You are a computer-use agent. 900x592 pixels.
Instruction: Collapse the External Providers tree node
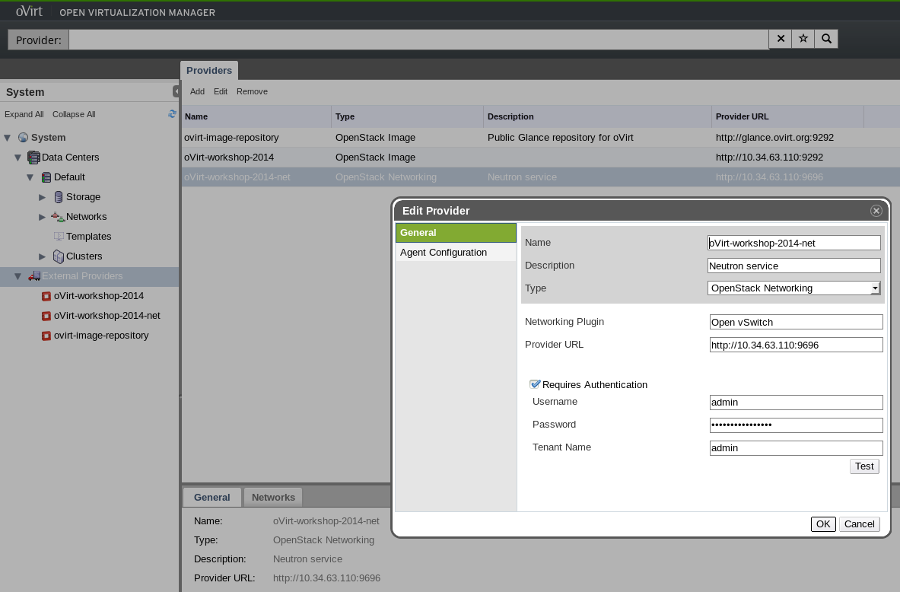[18, 276]
